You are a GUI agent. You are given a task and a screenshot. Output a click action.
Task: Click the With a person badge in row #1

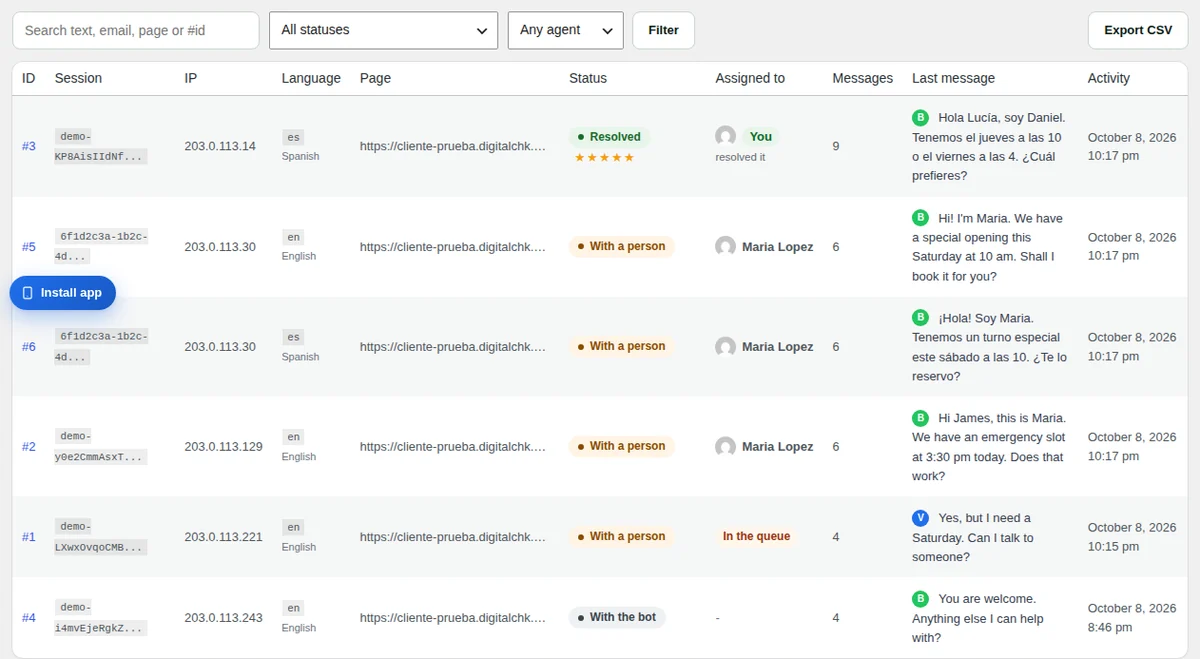coord(622,537)
